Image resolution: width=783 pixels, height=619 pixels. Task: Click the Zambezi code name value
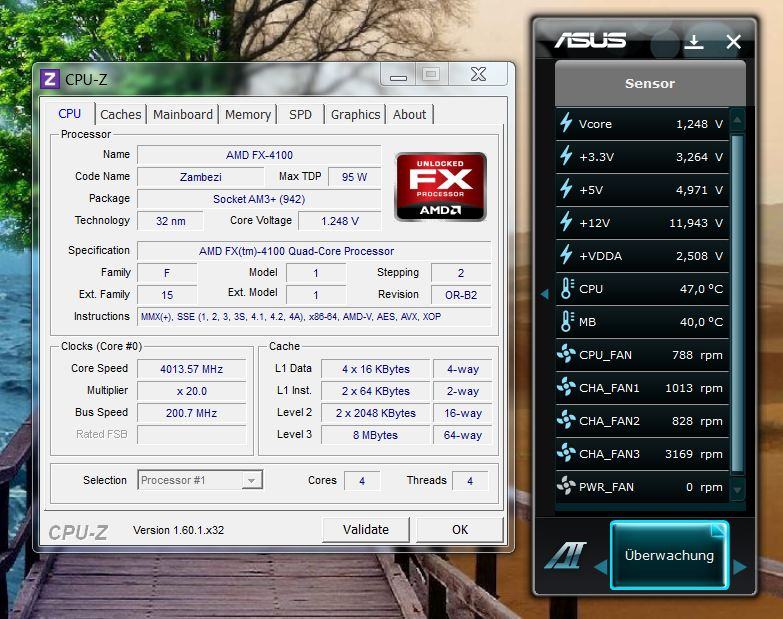(x=201, y=177)
